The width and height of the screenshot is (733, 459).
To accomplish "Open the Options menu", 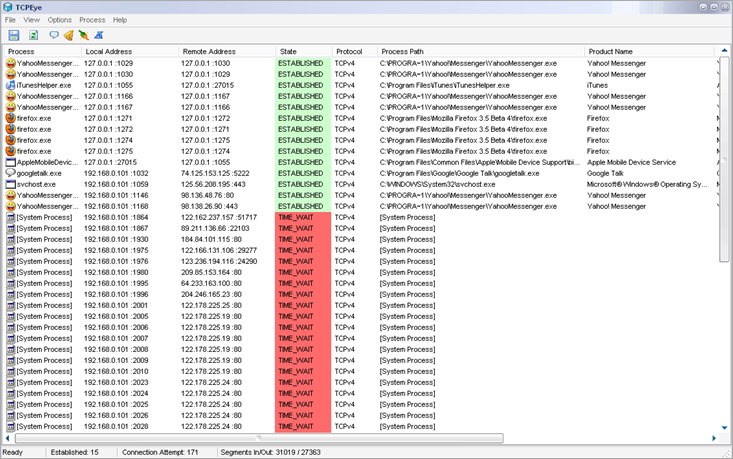I will [x=59, y=20].
